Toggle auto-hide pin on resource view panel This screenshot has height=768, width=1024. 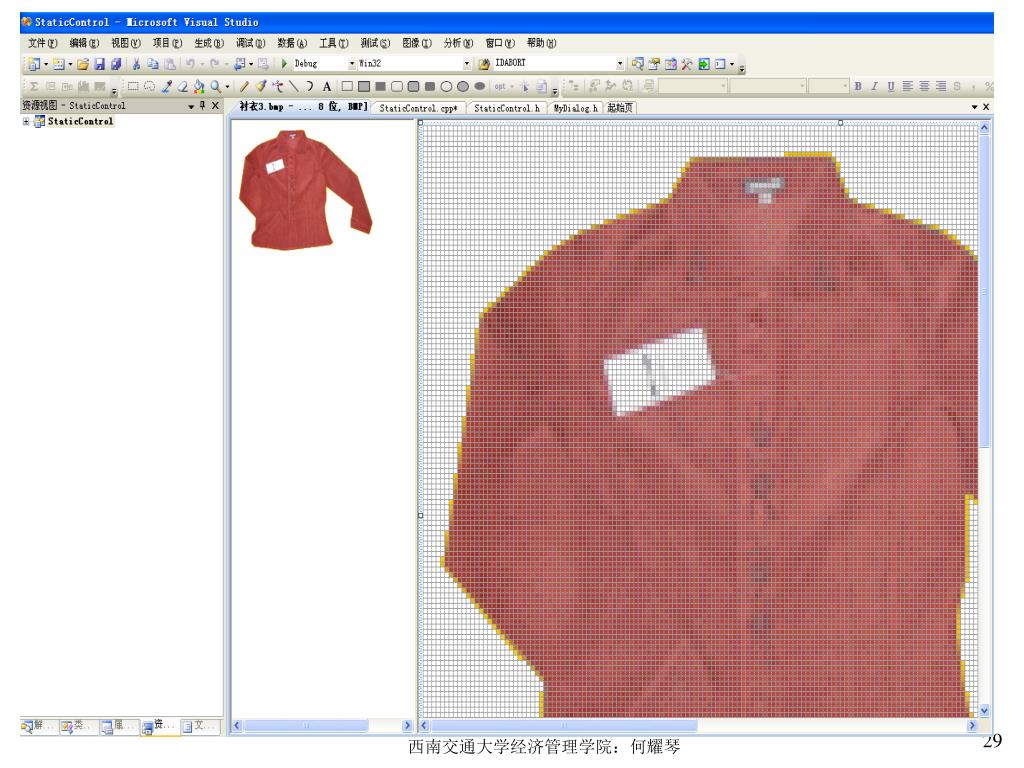coord(201,106)
